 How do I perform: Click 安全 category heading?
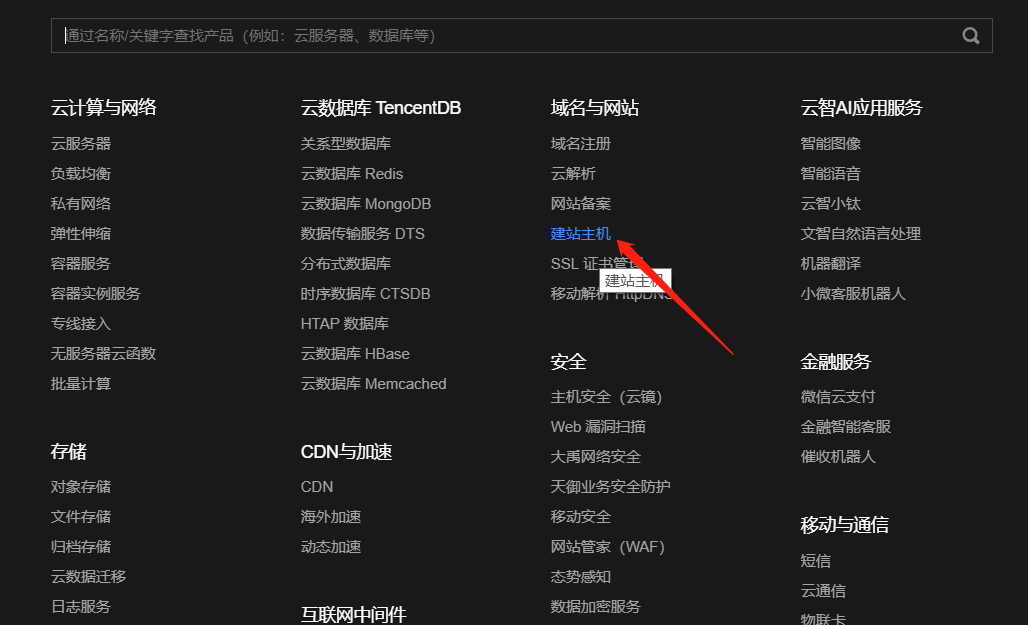(x=568, y=361)
